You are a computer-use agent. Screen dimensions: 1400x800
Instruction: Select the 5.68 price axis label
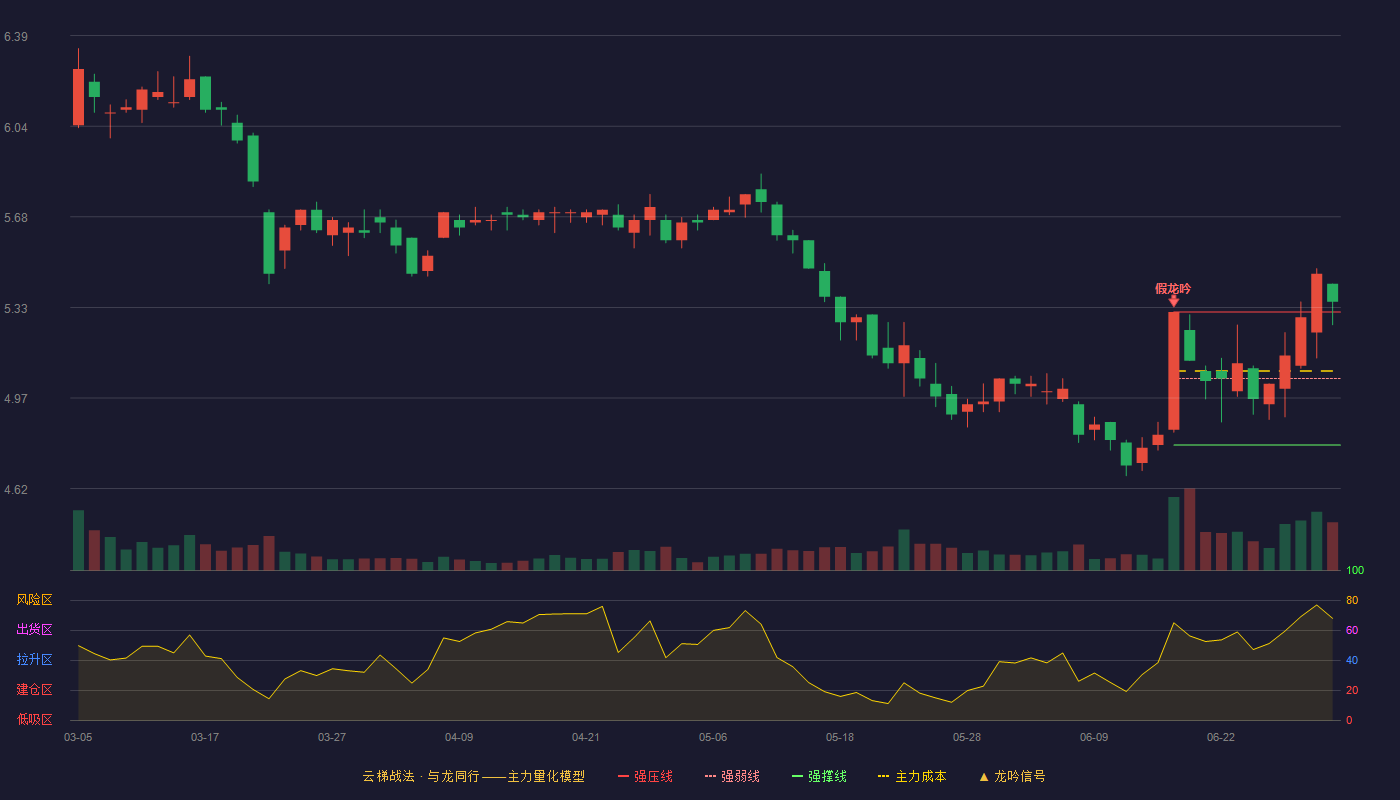click(16, 218)
